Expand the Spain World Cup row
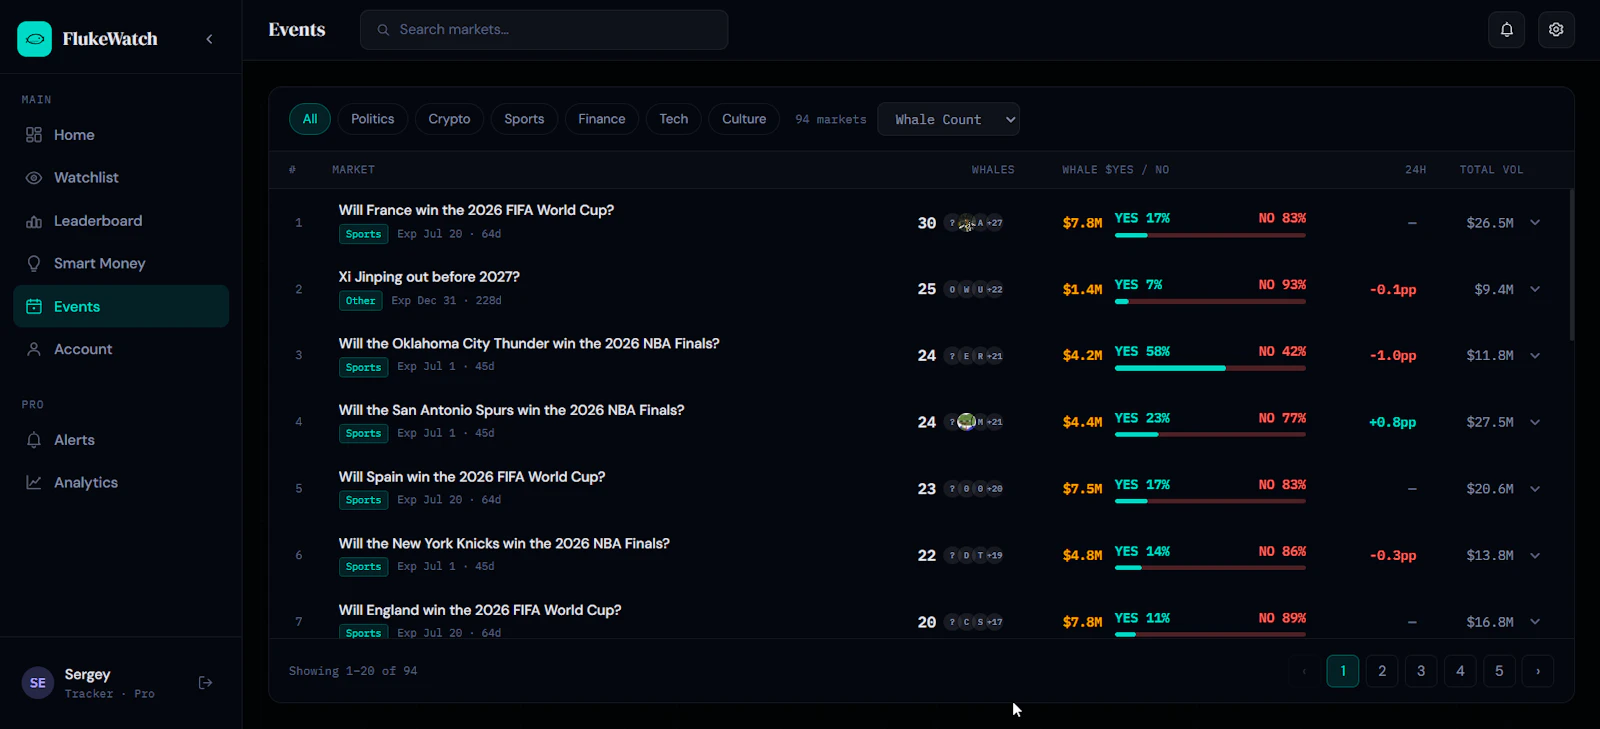Screen dimensions: 1600x729 pyautogui.click(x=1535, y=489)
